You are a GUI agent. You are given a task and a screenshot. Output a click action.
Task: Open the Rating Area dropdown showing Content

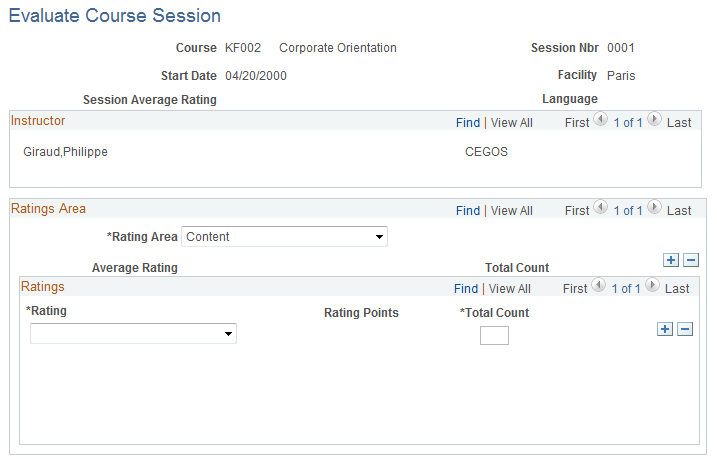tap(284, 237)
